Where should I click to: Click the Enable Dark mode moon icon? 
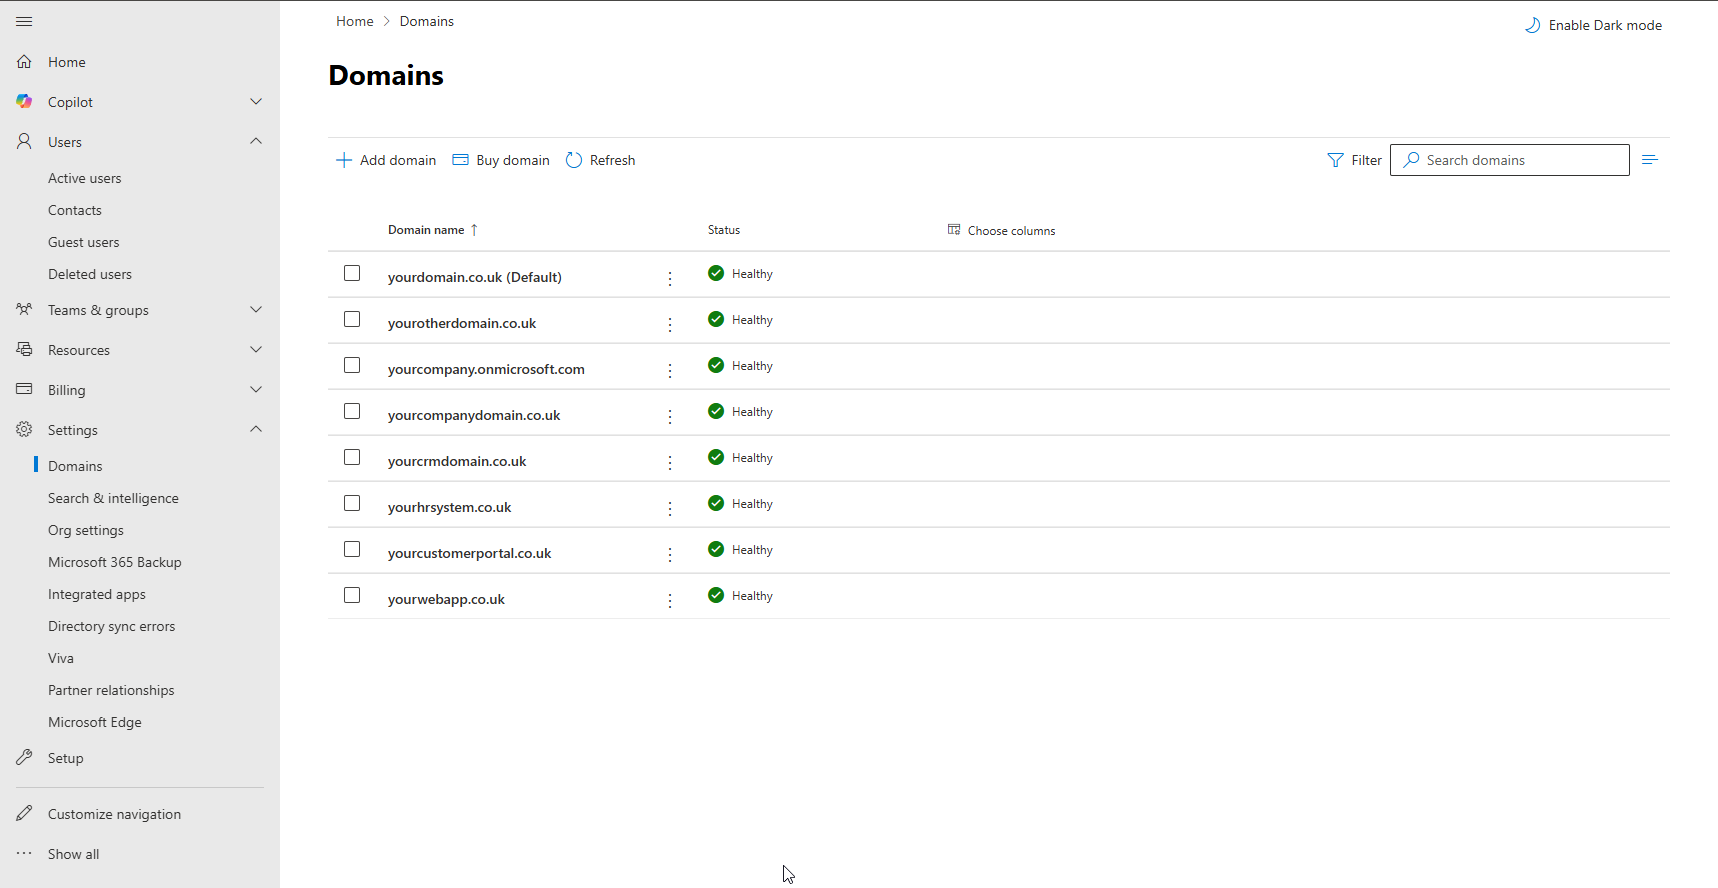[1532, 25]
